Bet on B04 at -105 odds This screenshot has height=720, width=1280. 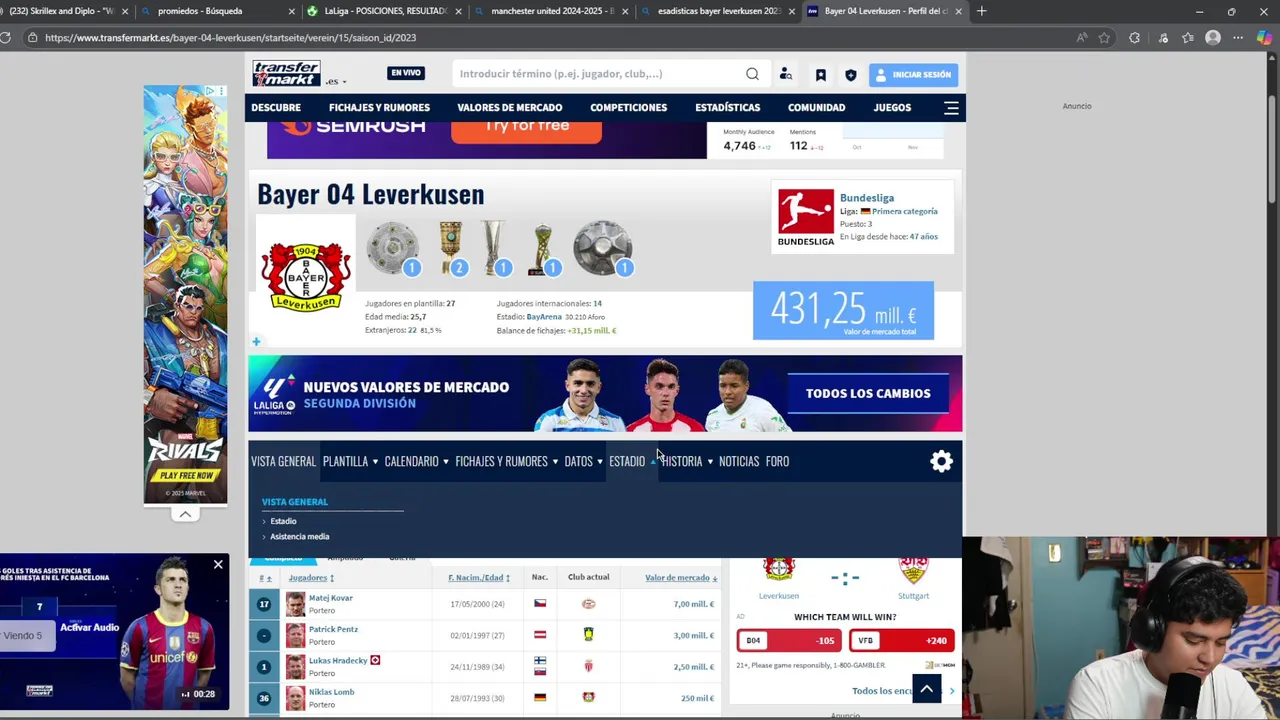790,640
